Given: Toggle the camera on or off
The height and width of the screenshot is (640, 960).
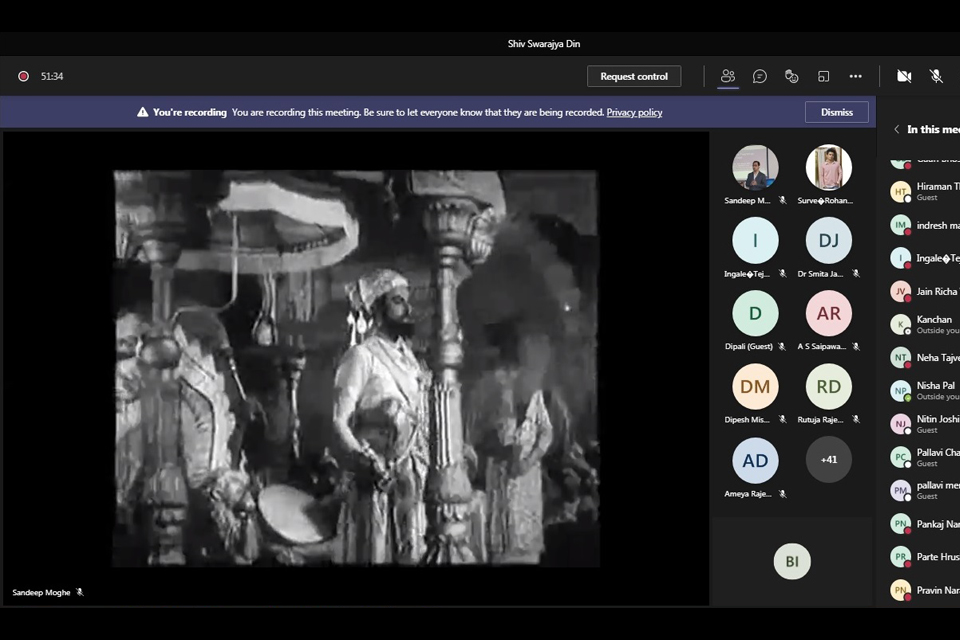Looking at the screenshot, I should point(904,77).
